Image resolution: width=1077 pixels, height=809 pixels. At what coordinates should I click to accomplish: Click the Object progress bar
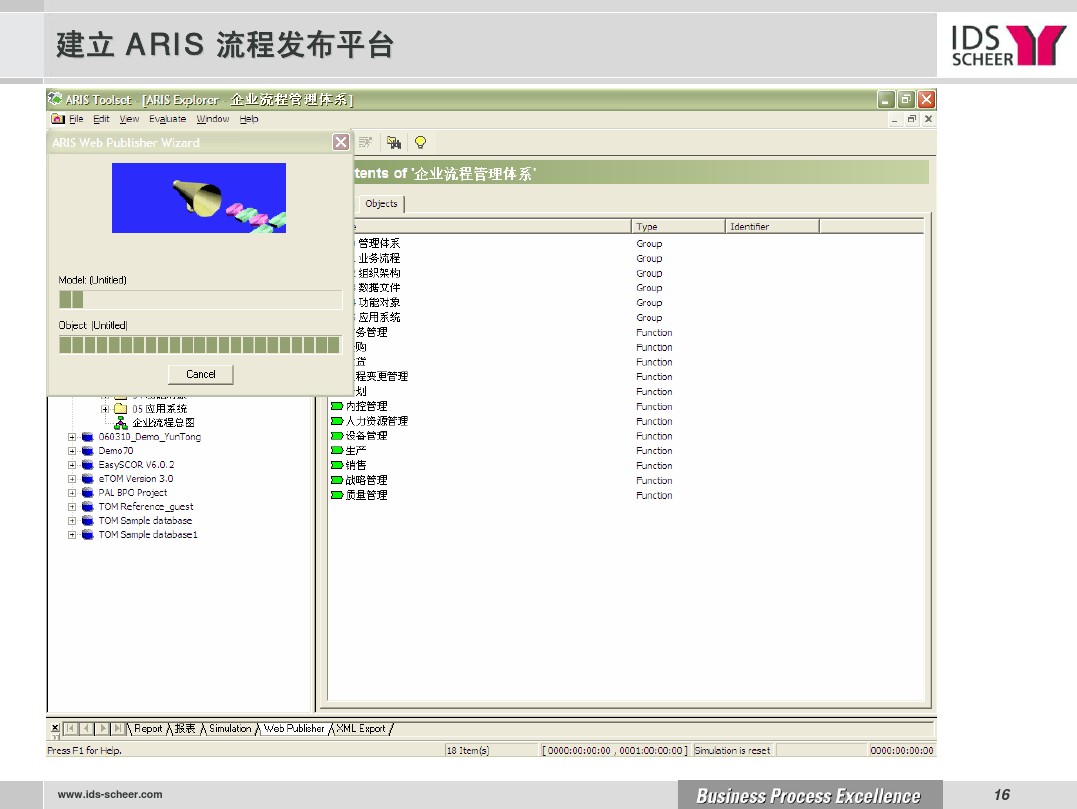click(x=201, y=345)
